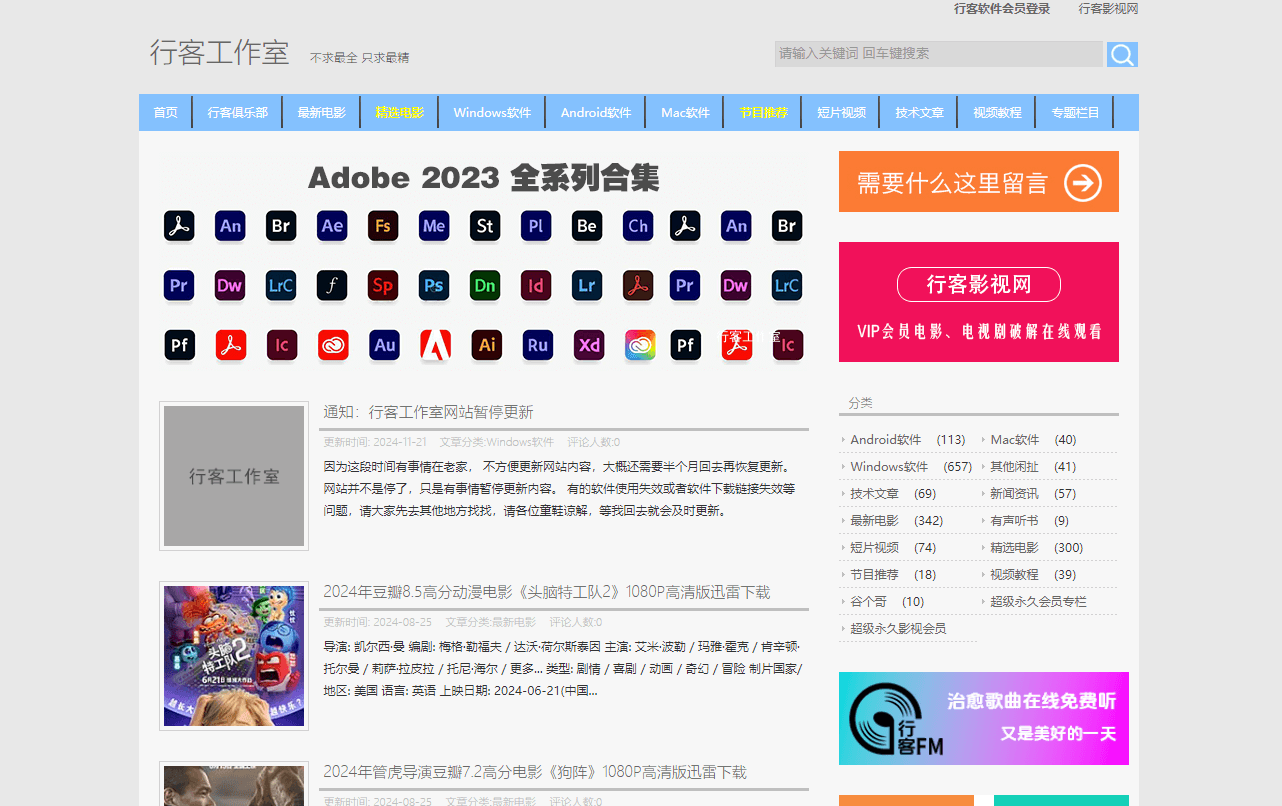Click the 头脑特工队2 movie poster thumbnail
This screenshot has height=806, width=1282.
(x=234, y=656)
